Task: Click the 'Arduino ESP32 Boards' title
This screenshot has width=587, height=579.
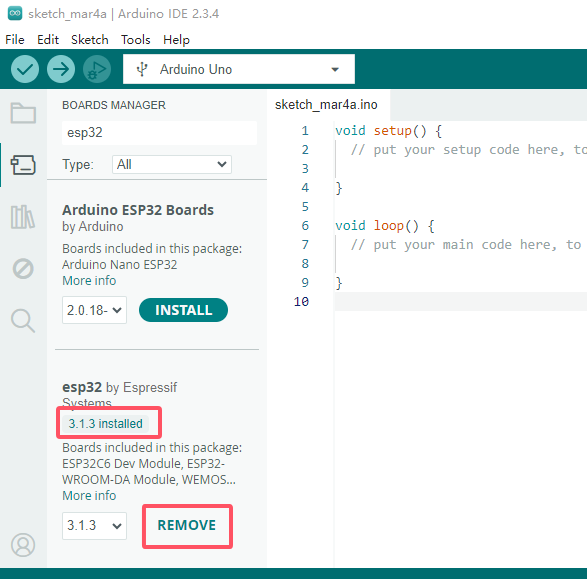Action: point(138,210)
